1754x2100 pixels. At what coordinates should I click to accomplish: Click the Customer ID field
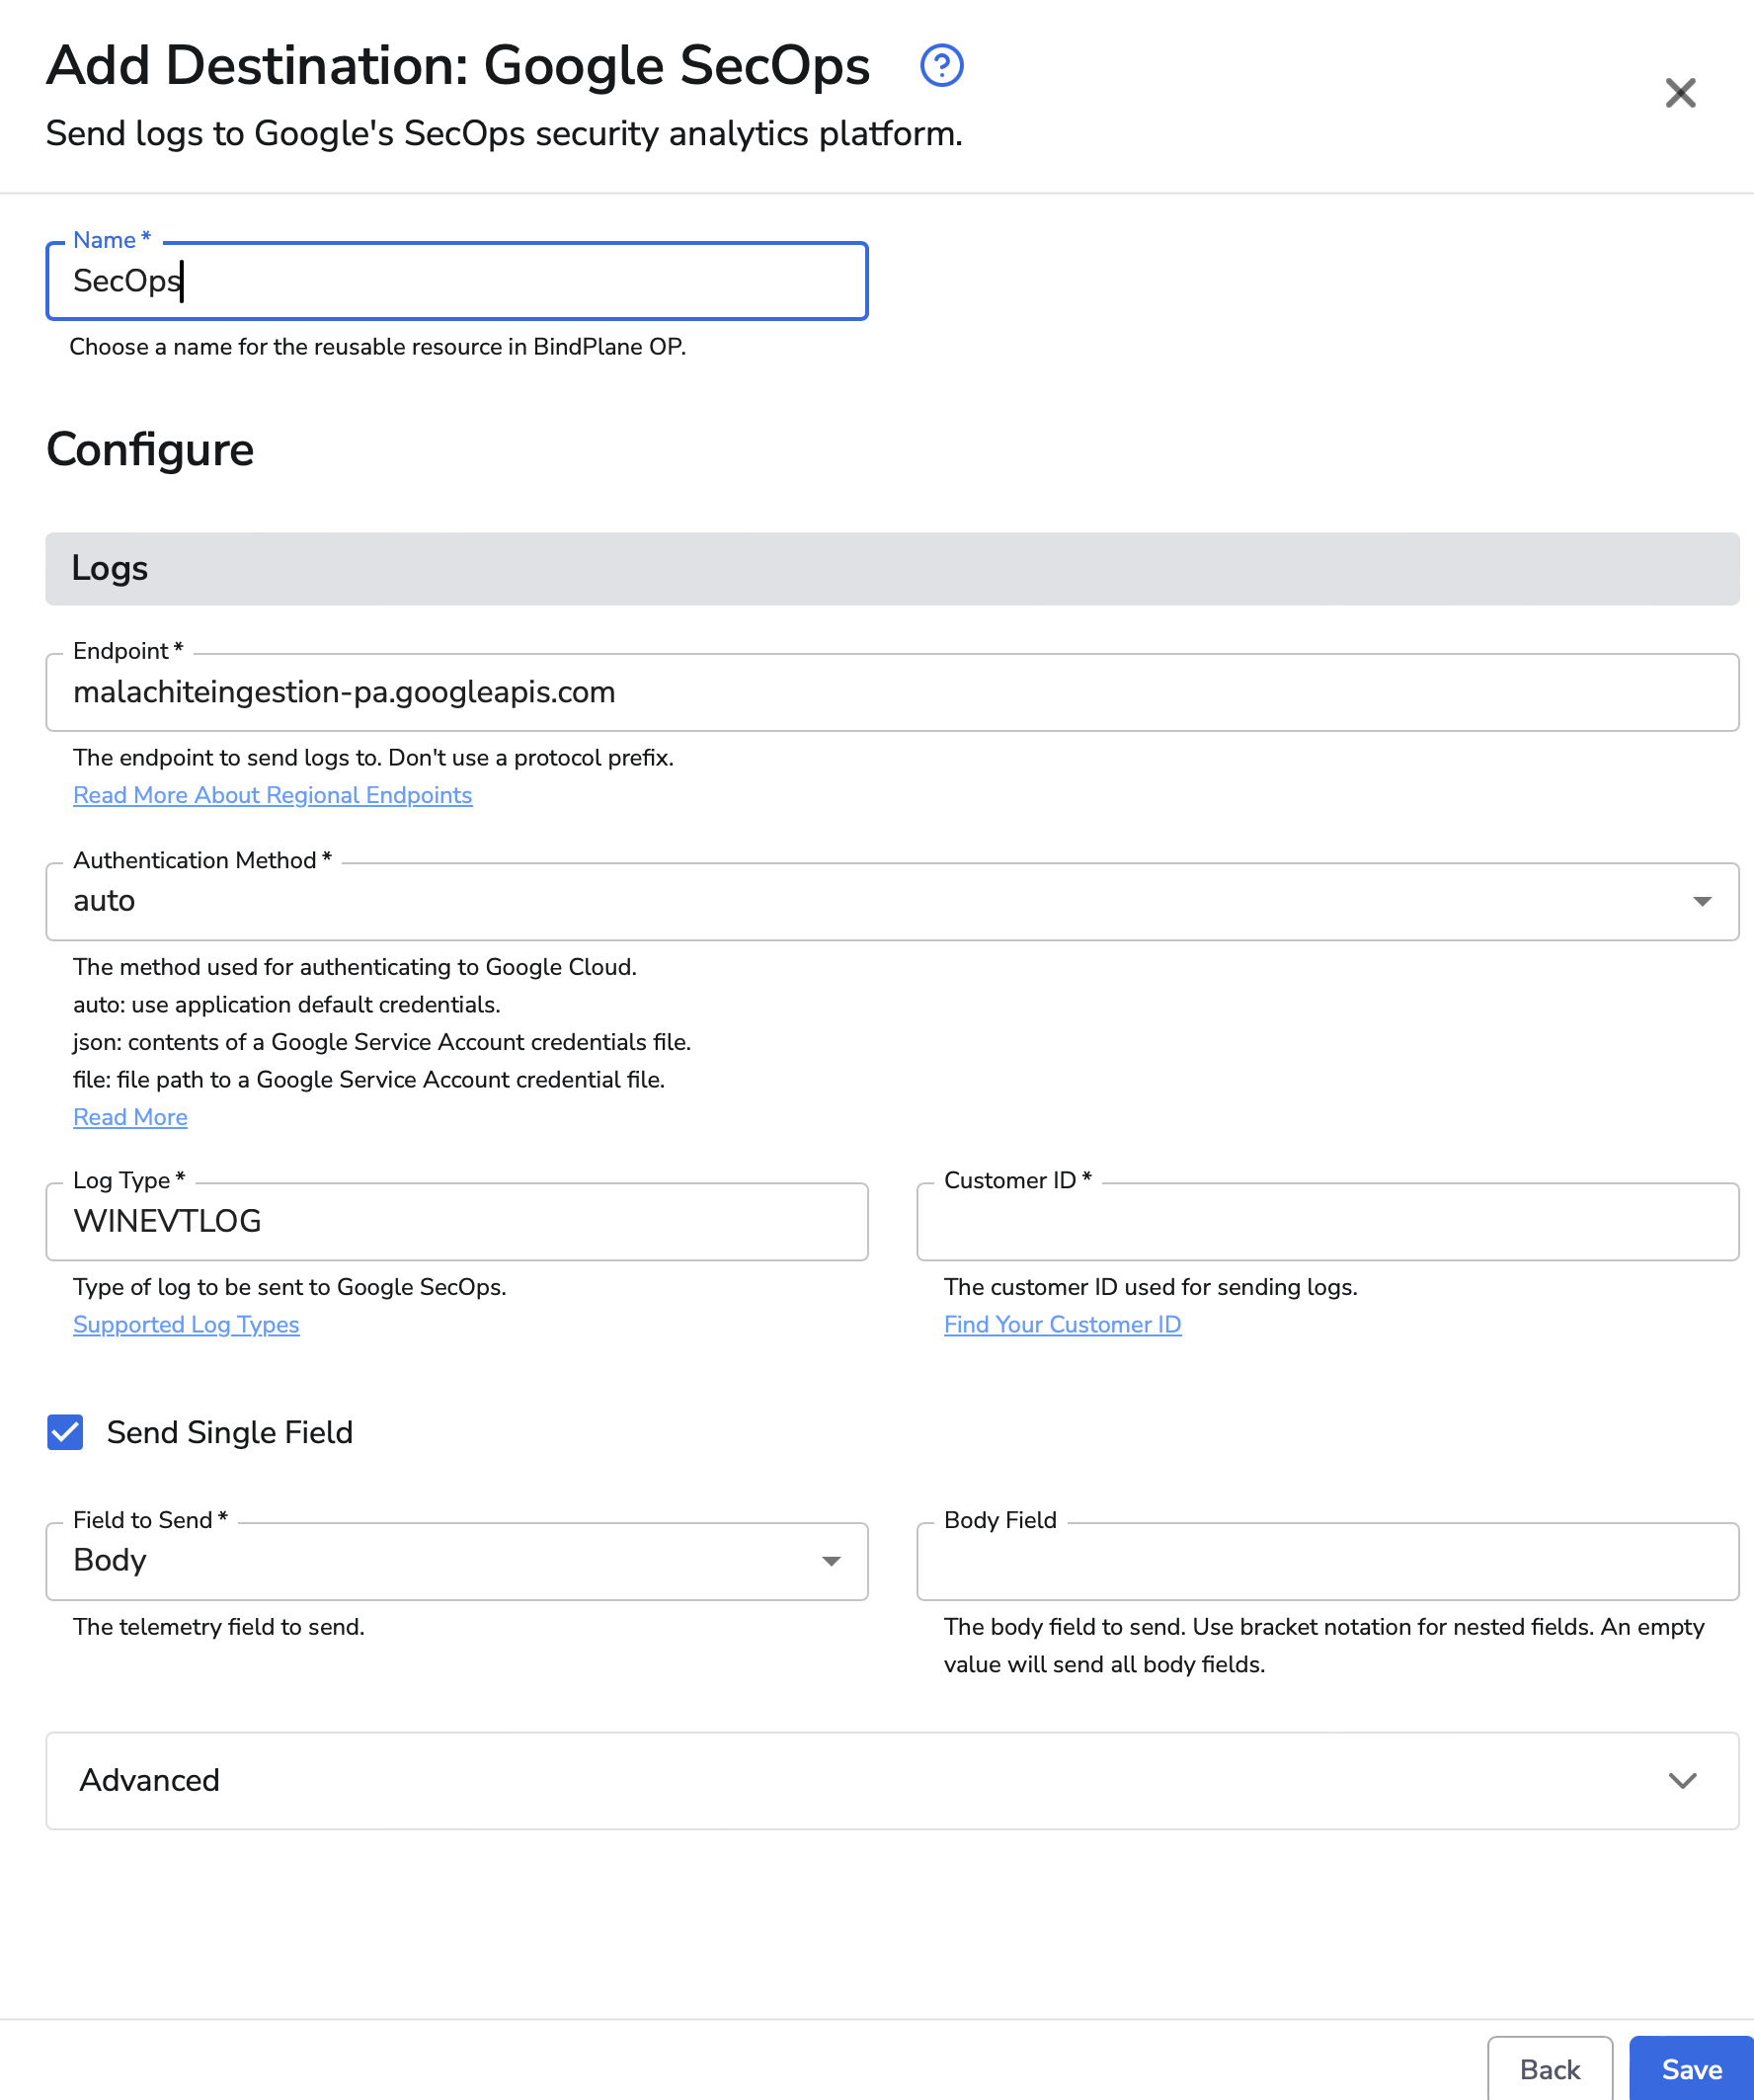(x=1328, y=1221)
